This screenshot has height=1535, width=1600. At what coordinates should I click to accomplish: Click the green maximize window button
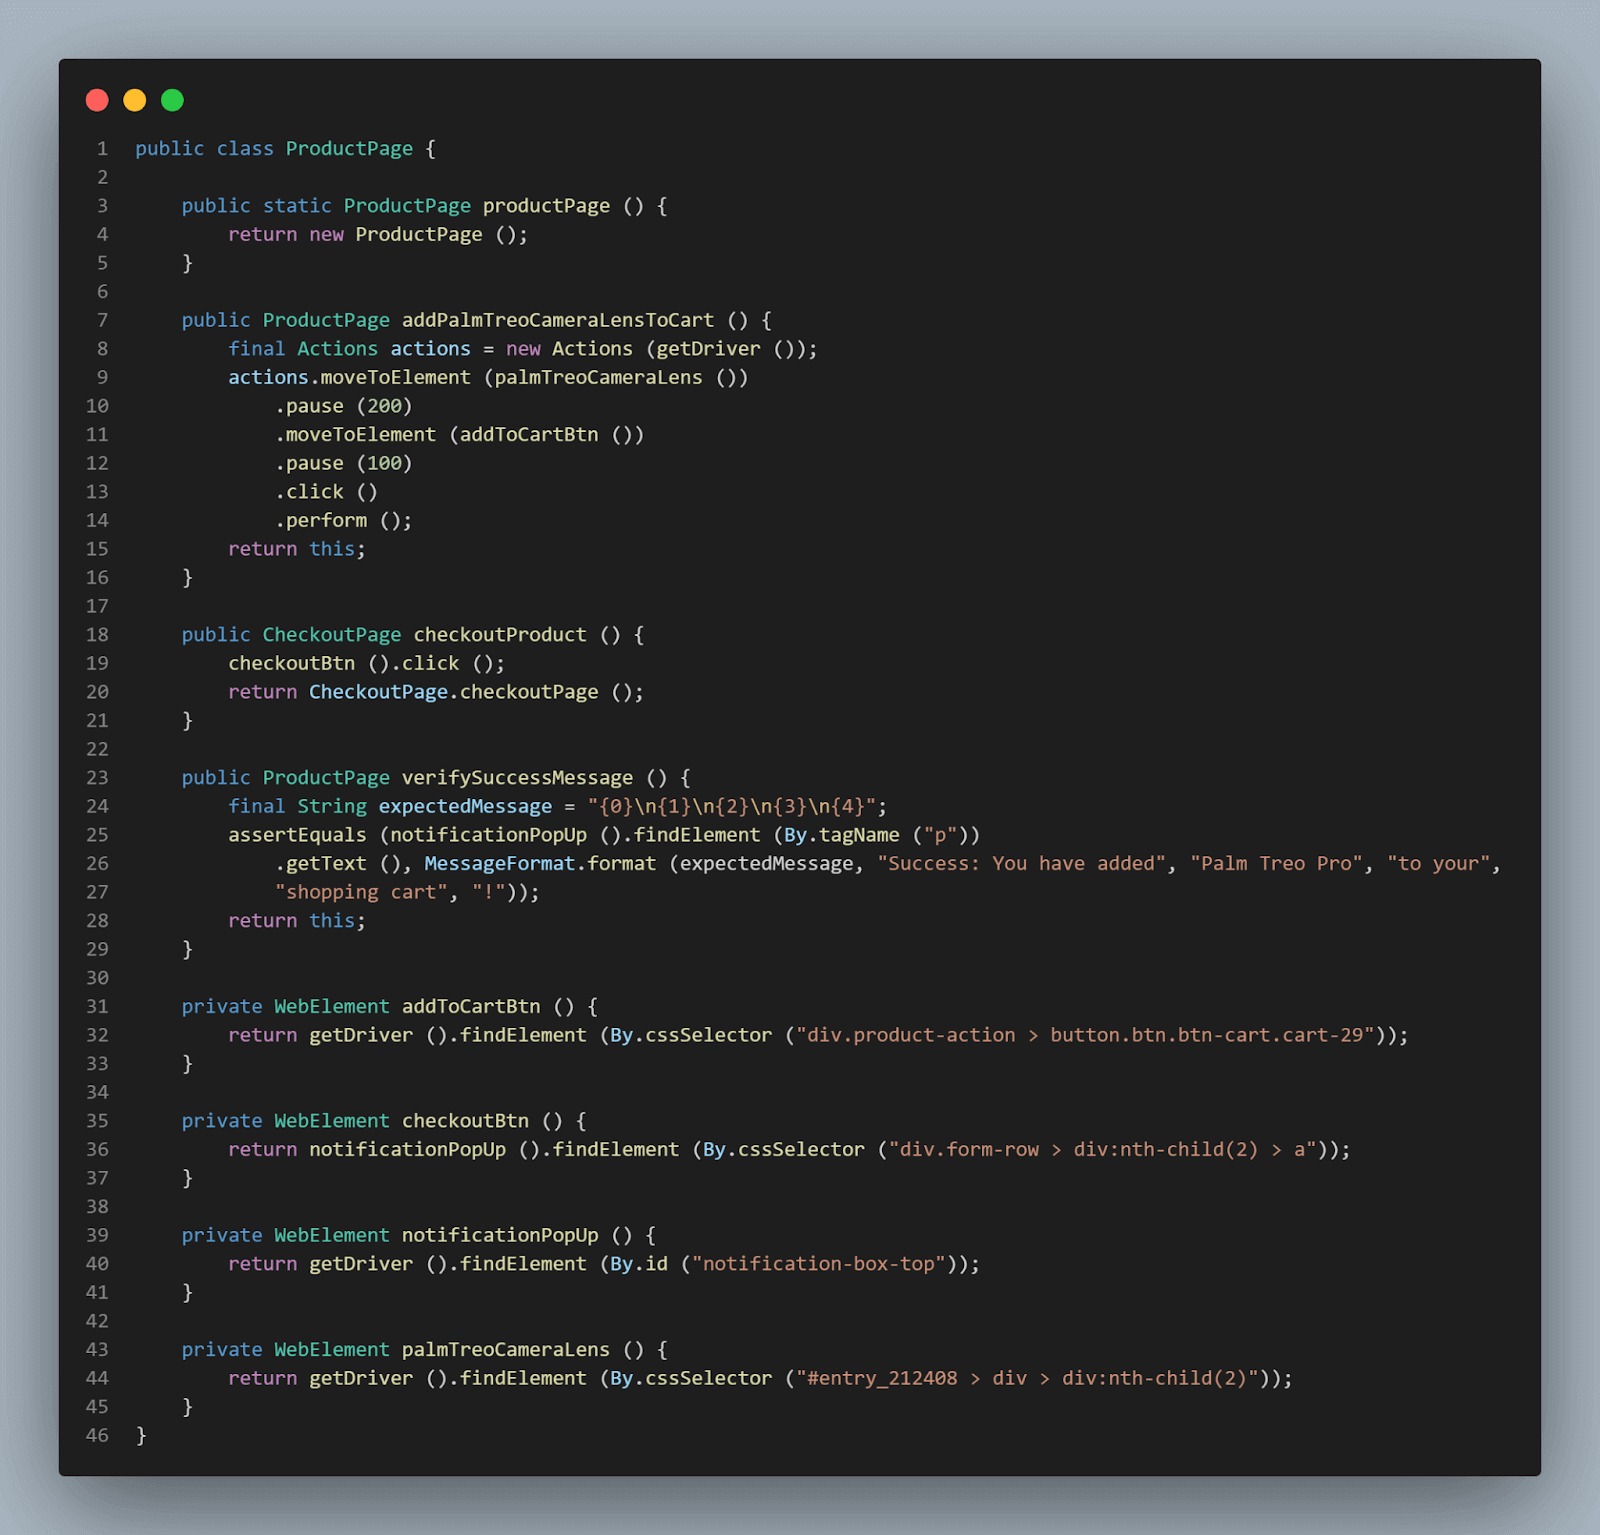coord(172,100)
